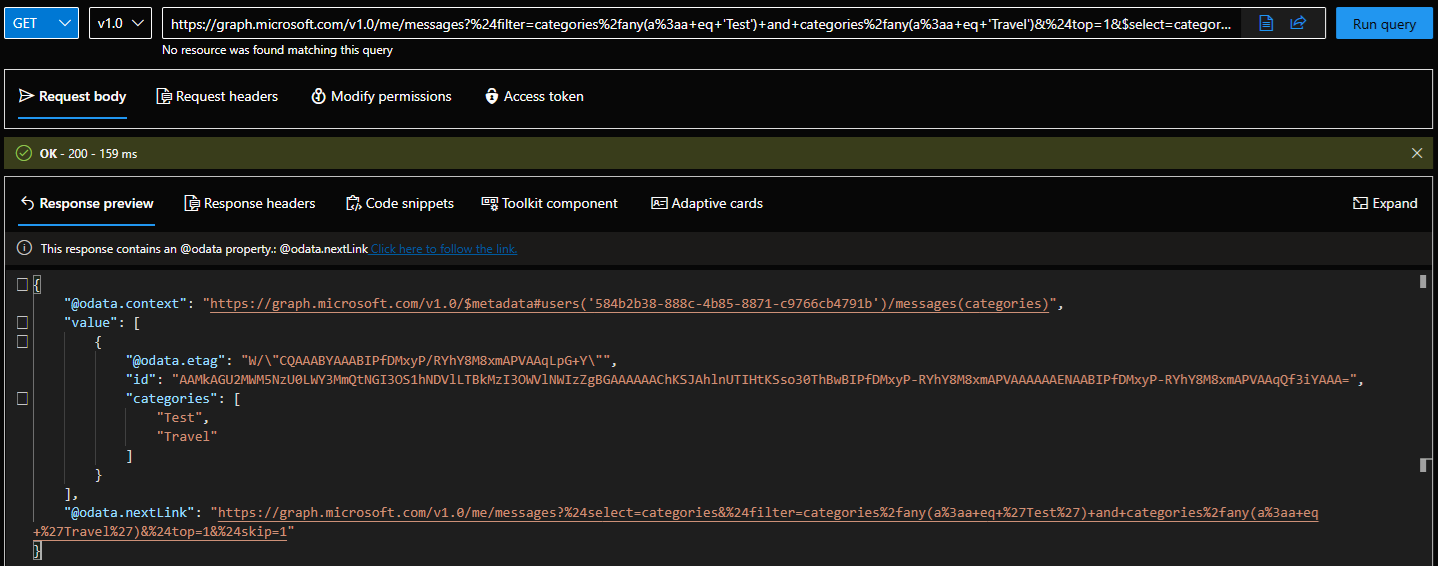The width and height of the screenshot is (1438, 566).
Task: Open the v1.0 version dropdown
Action: coord(120,23)
